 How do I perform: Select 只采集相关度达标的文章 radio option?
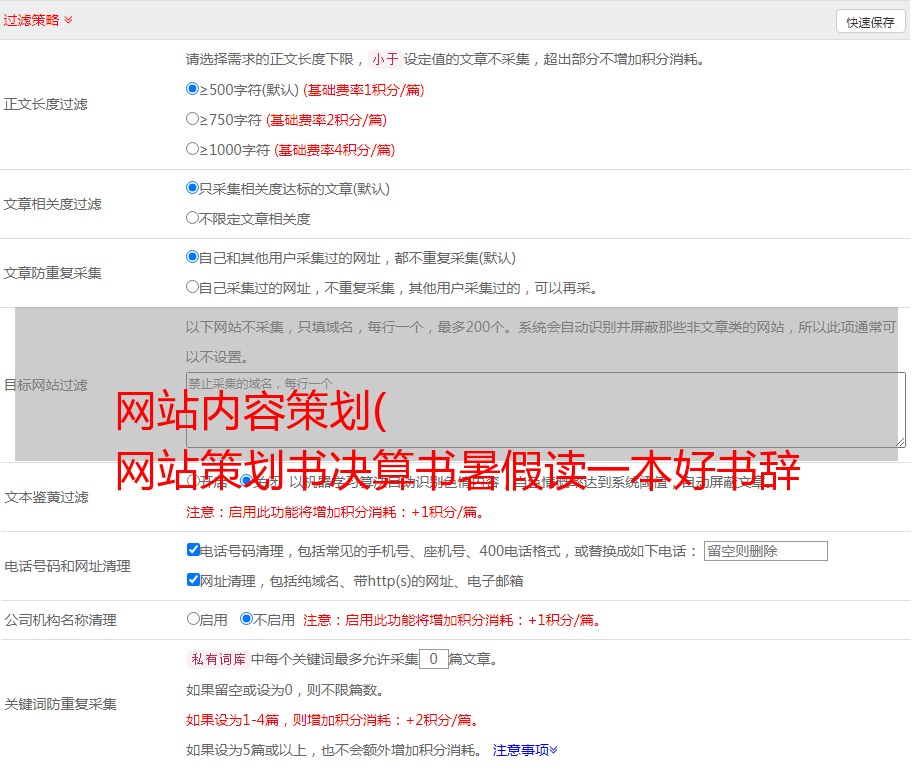coord(193,188)
